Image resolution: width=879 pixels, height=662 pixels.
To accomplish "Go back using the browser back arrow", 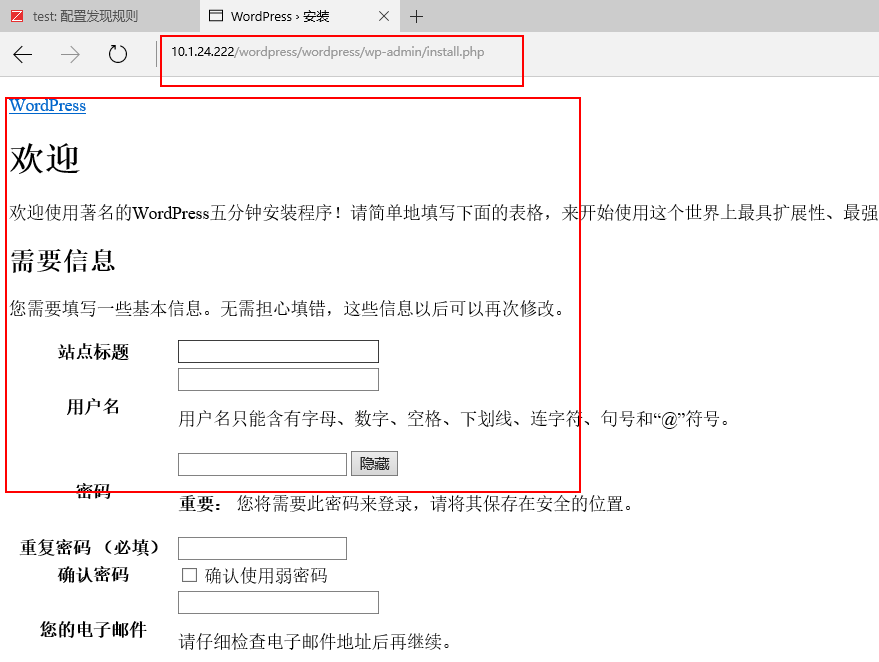I will (22, 54).
